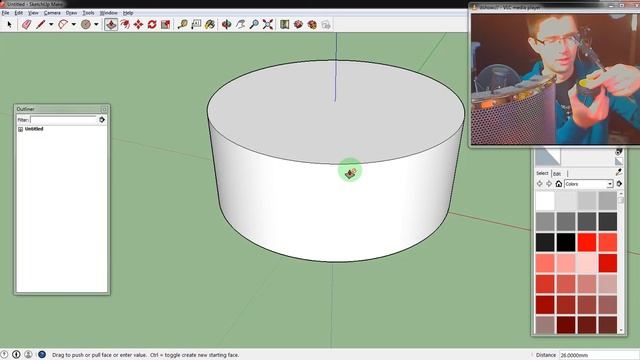Viewport: 640px width, 360px height.
Task: Choose the Arc tool
Action: [63, 24]
